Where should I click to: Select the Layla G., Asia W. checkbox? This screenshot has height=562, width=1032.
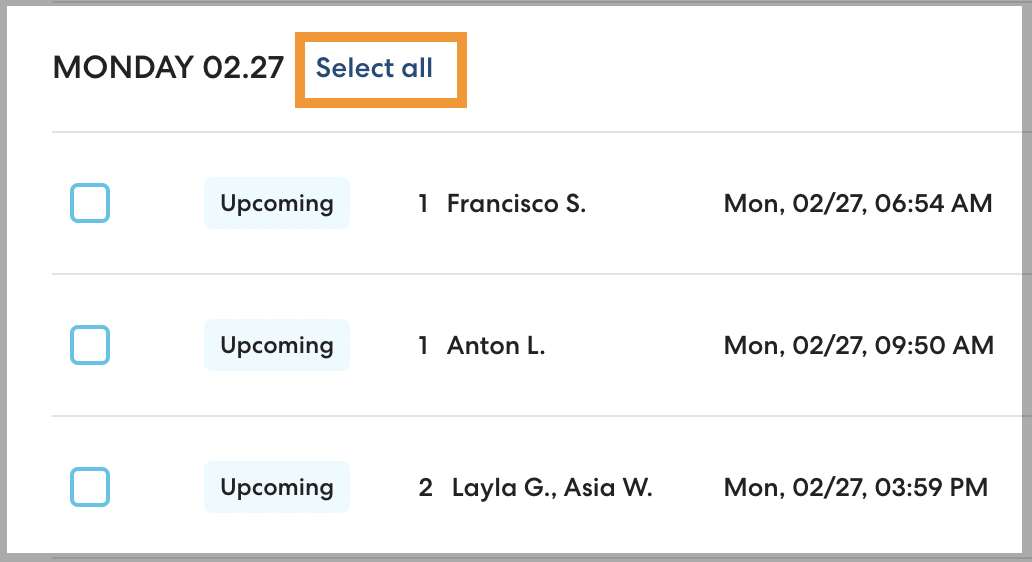coord(90,487)
